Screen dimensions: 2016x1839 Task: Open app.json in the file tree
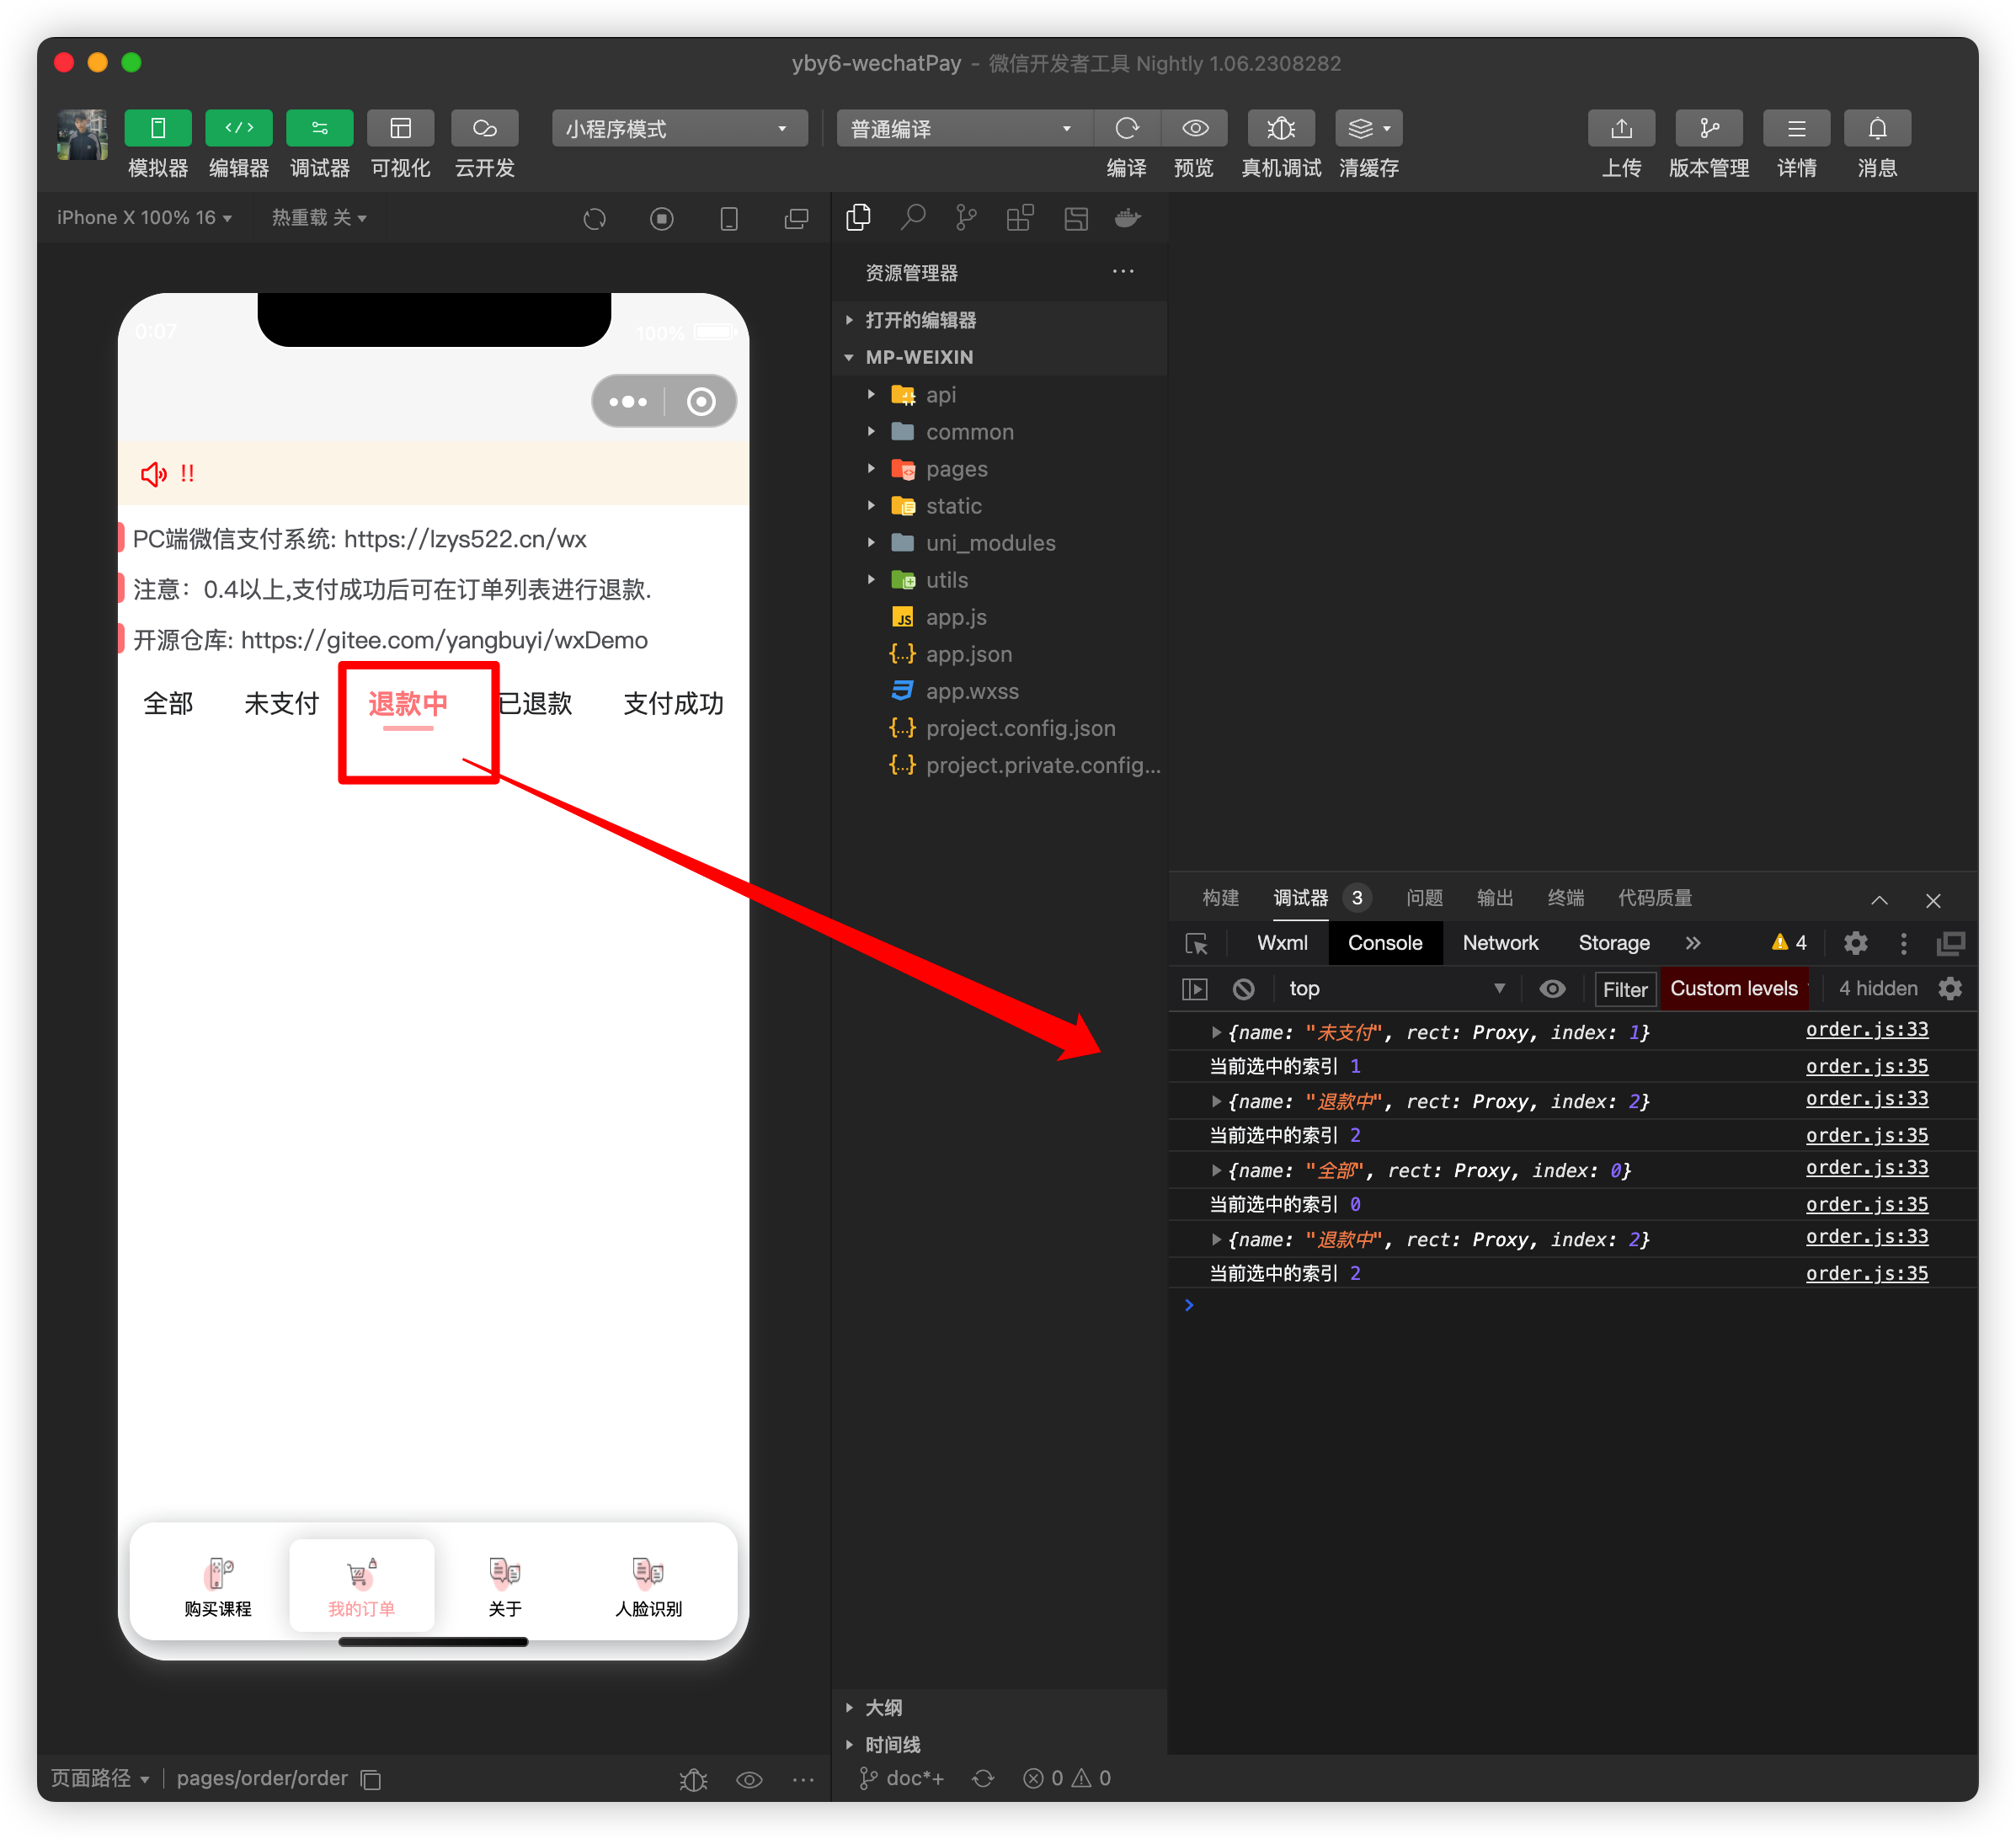coord(968,654)
